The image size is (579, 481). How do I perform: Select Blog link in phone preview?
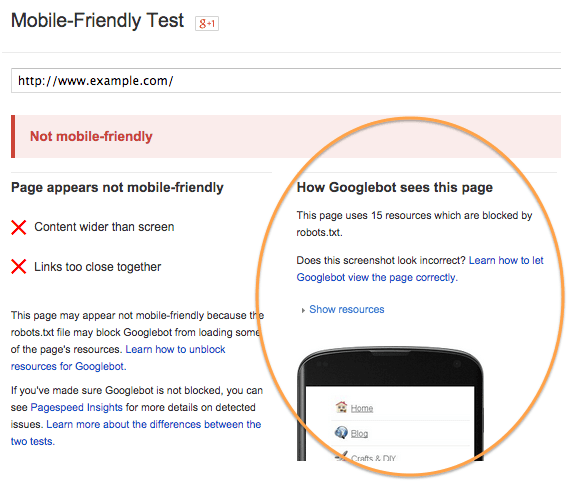359,433
